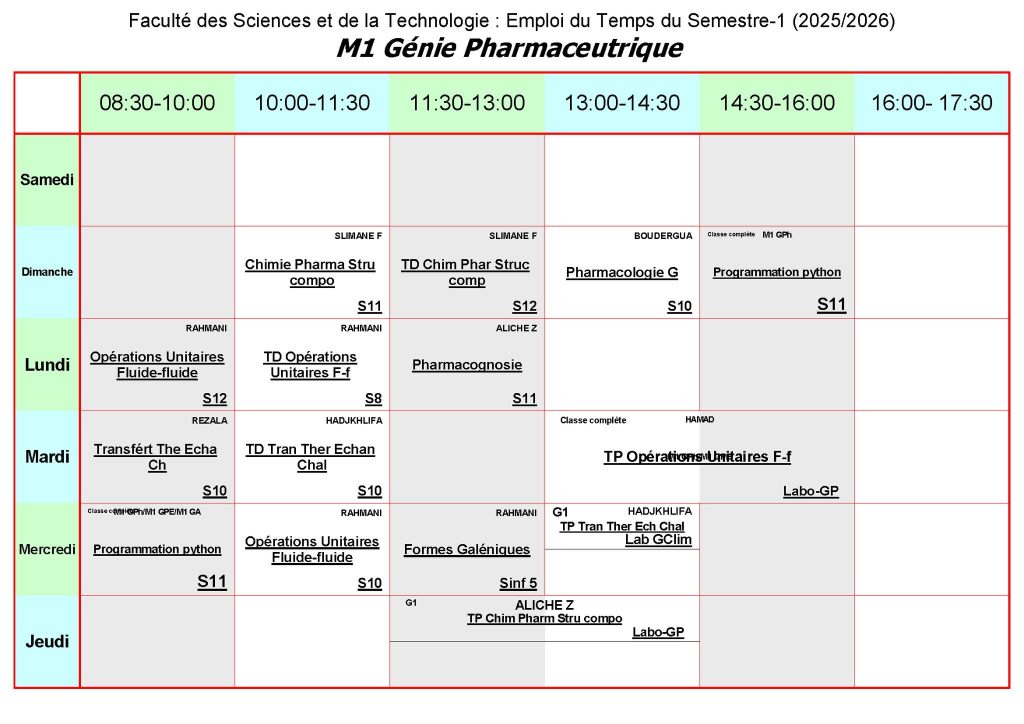Click the Lab GClim room label
Image resolution: width=1024 pixels, height=724 pixels.
658,540
